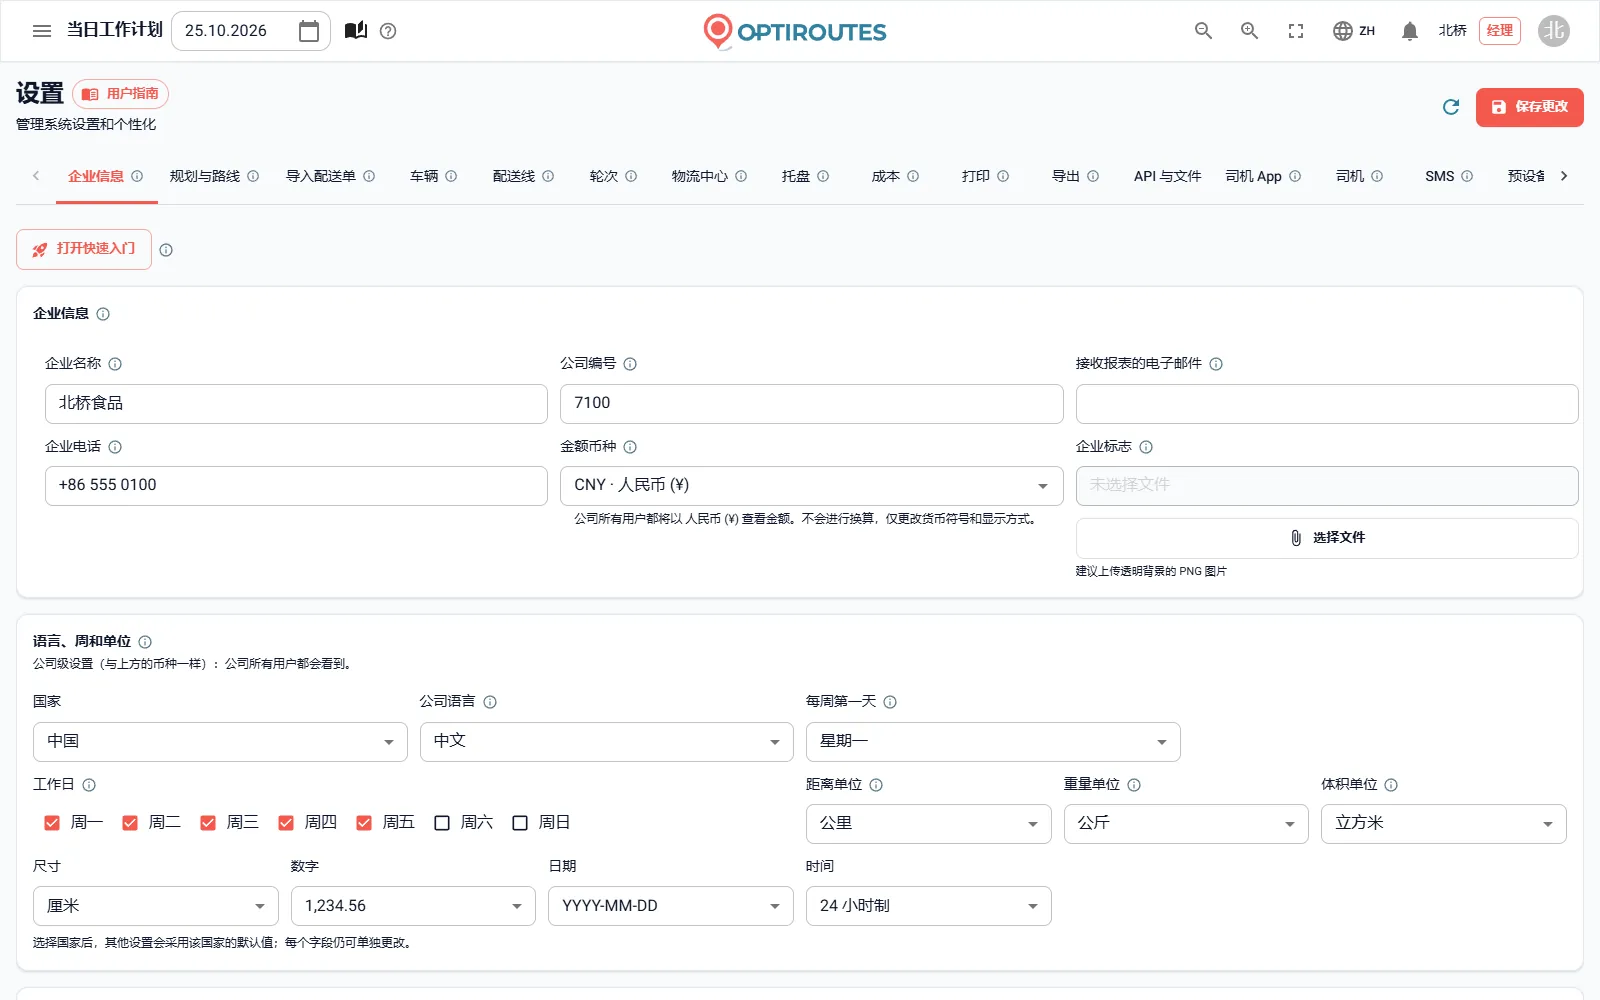The width and height of the screenshot is (1600, 1000).
Task: Switch to the 规划与路线 tab
Action: pos(214,176)
